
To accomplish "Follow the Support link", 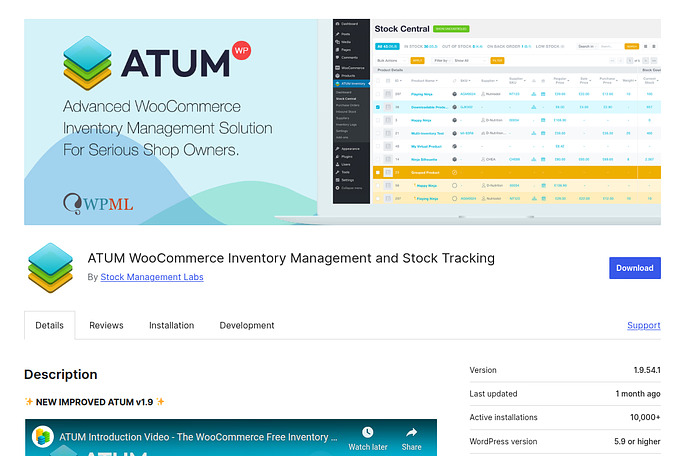I will (x=643, y=325).
